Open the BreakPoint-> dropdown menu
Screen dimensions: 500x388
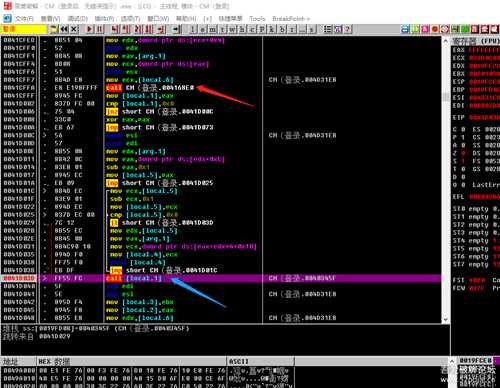291,19
